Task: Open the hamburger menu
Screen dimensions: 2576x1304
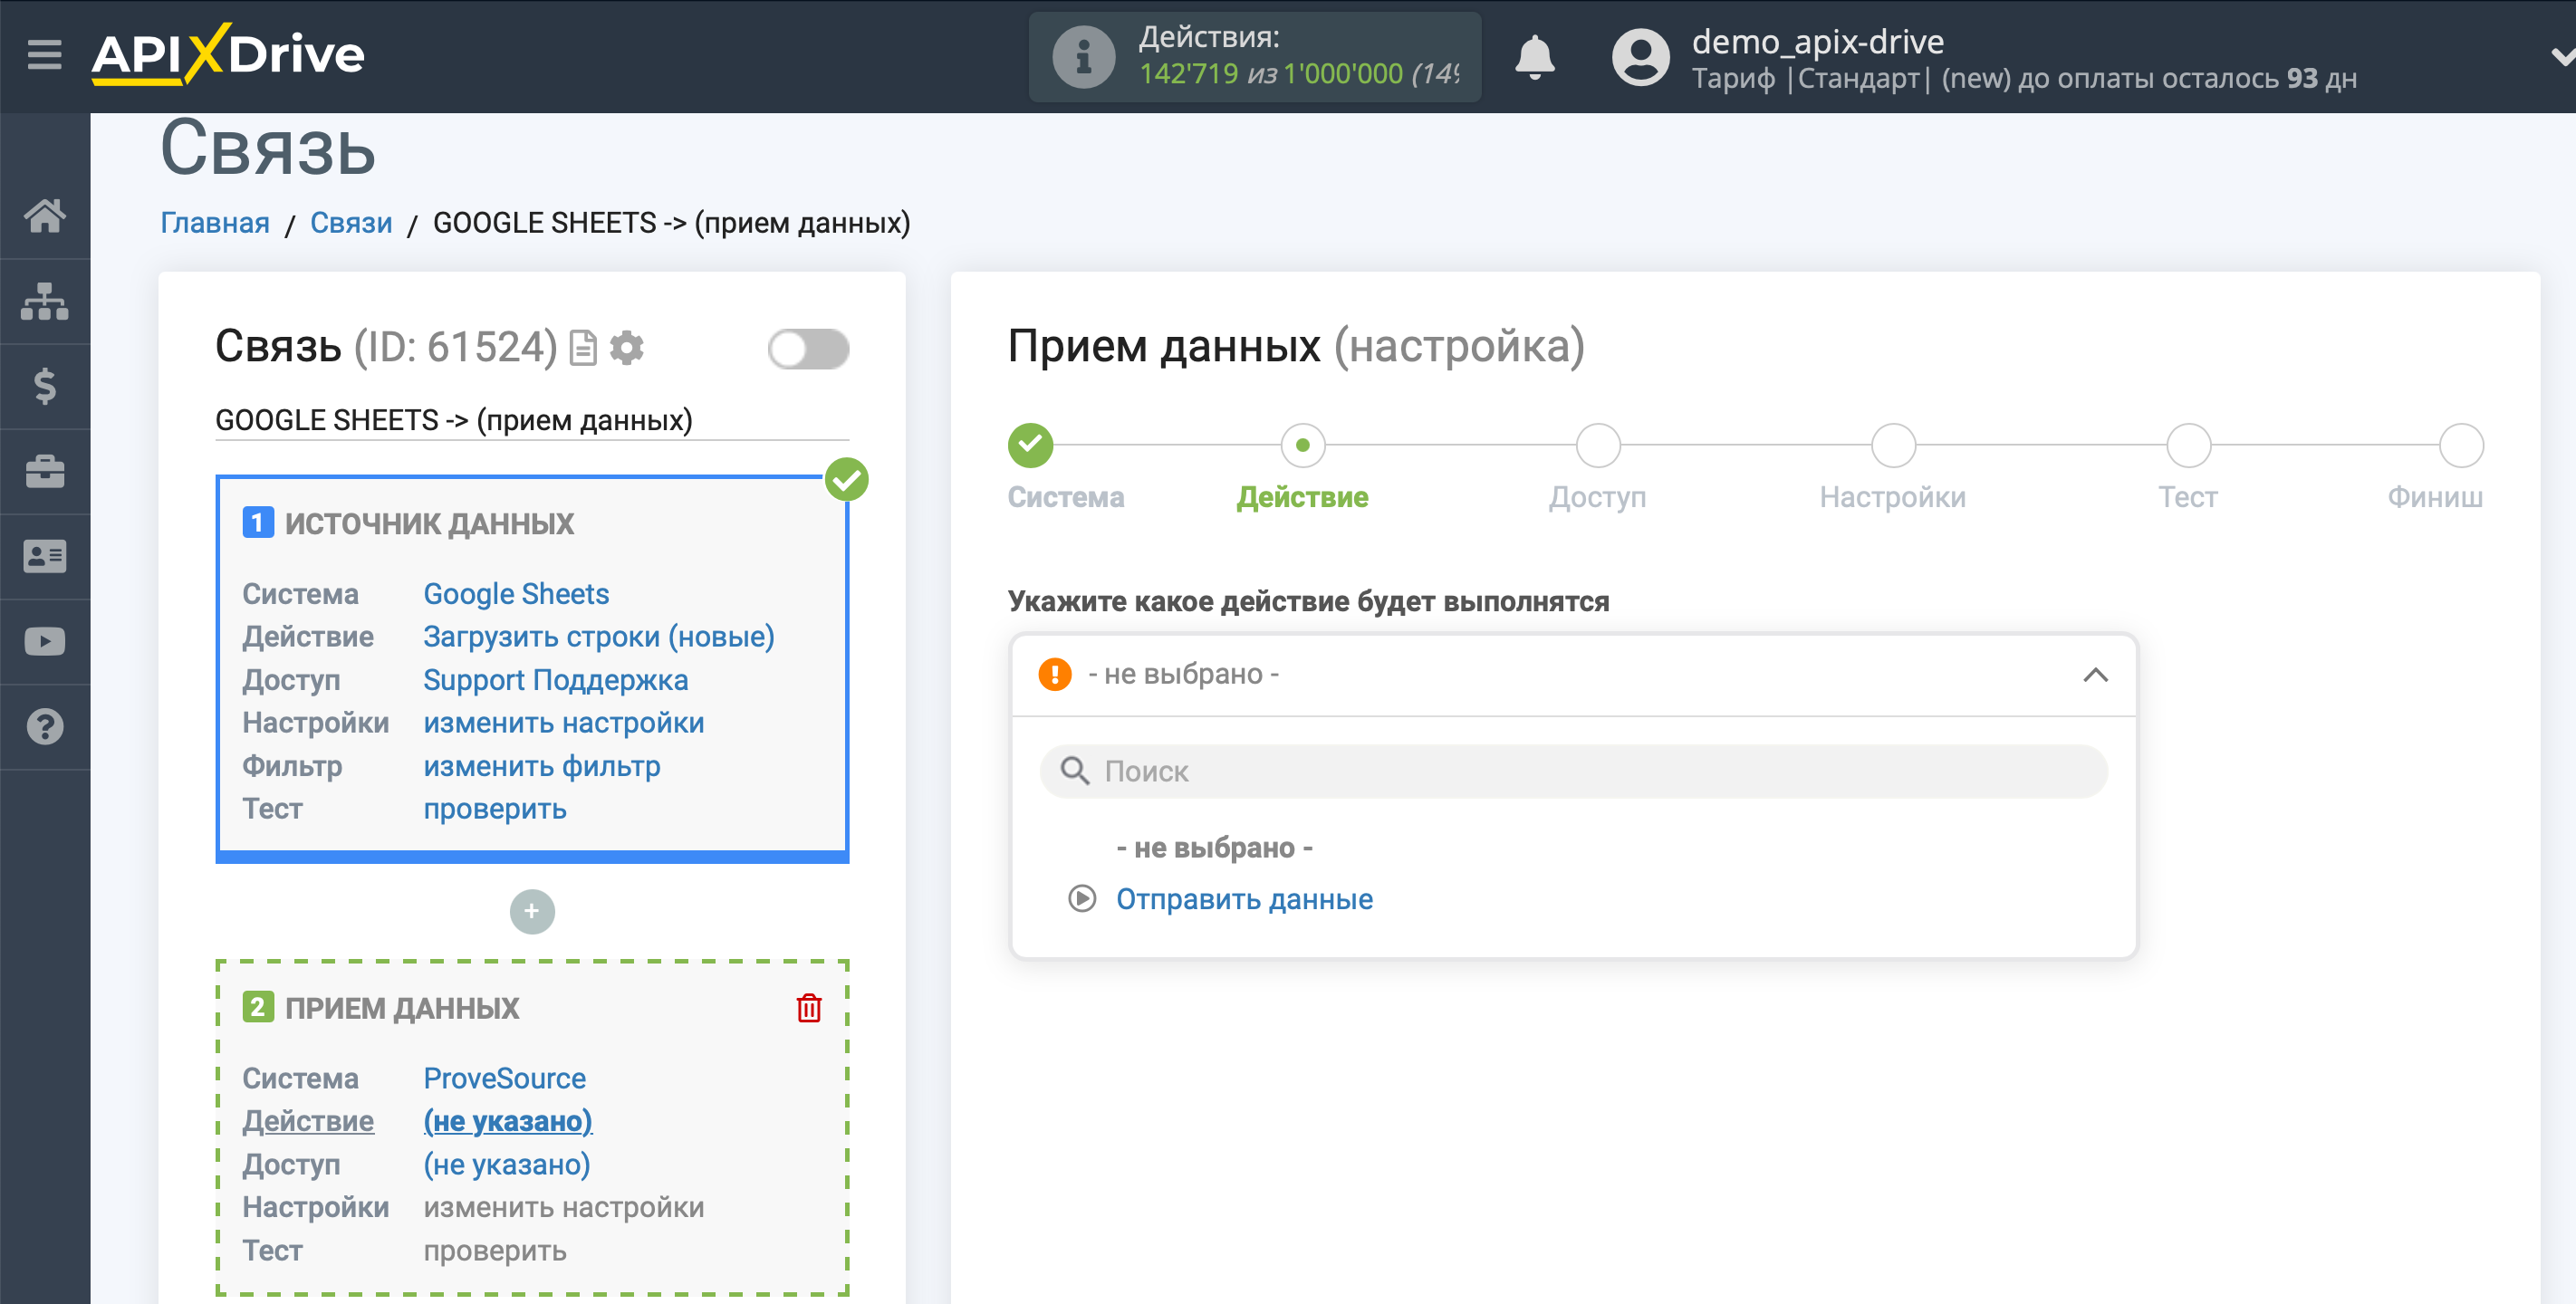Action: [x=44, y=54]
